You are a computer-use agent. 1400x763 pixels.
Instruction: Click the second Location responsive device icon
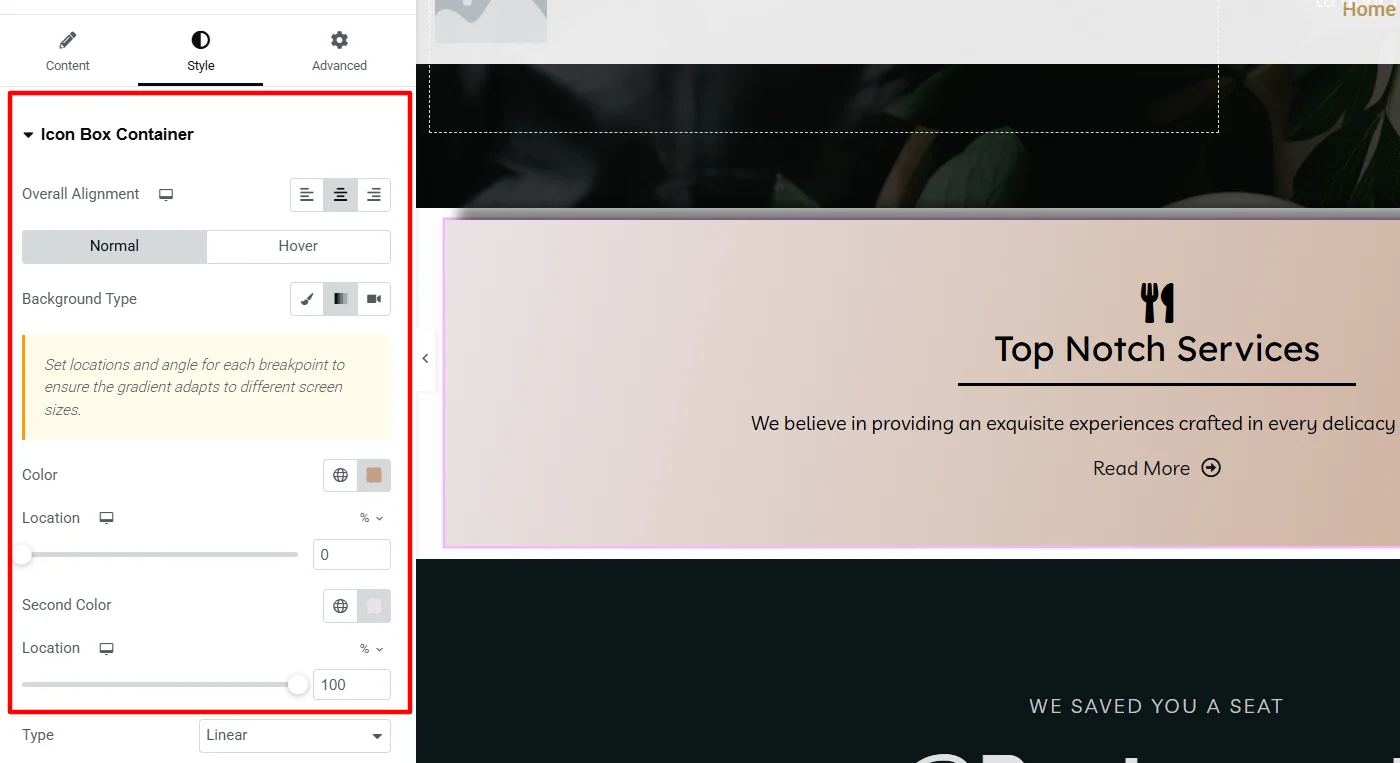[x=106, y=648]
